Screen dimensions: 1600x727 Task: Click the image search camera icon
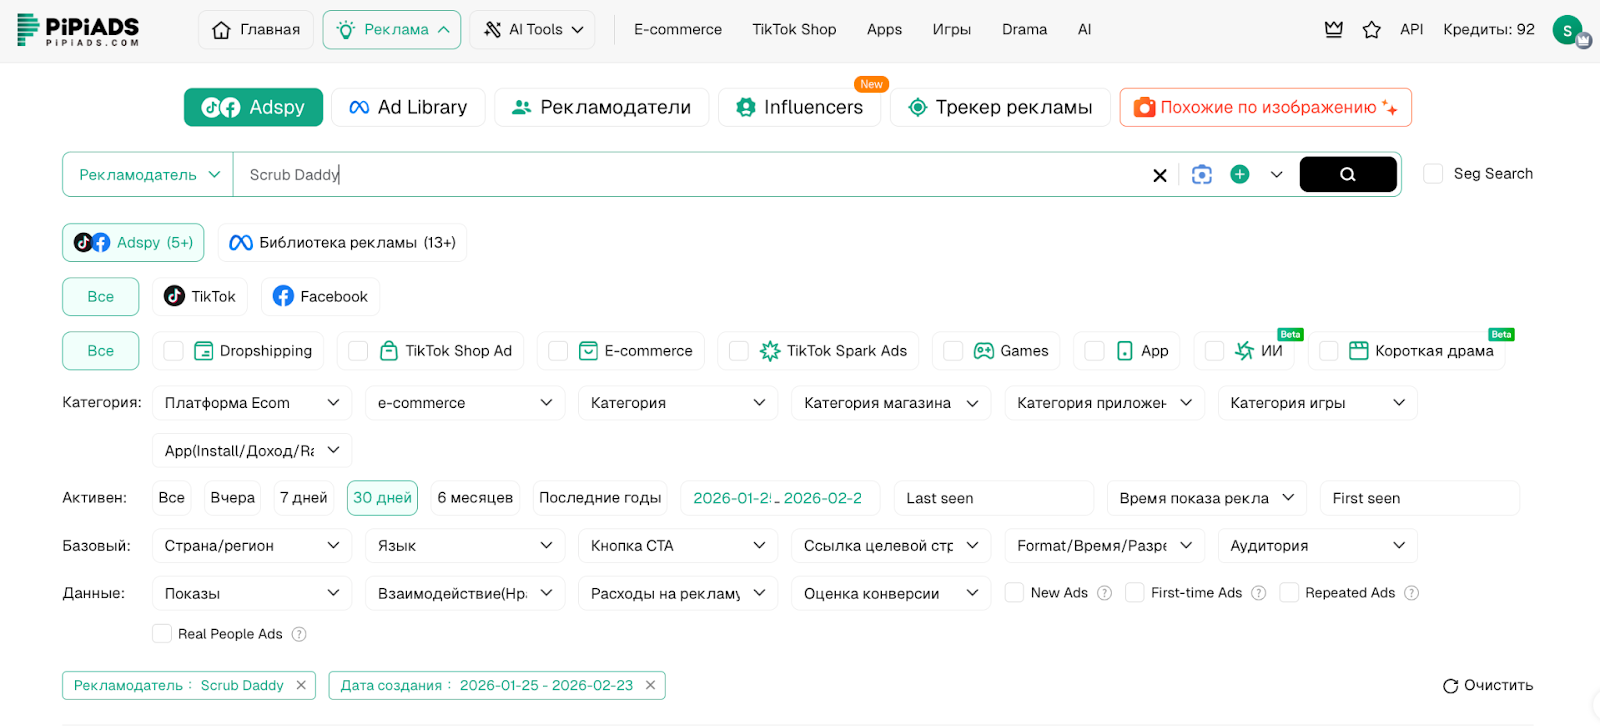pyautogui.click(x=1201, y=174)
